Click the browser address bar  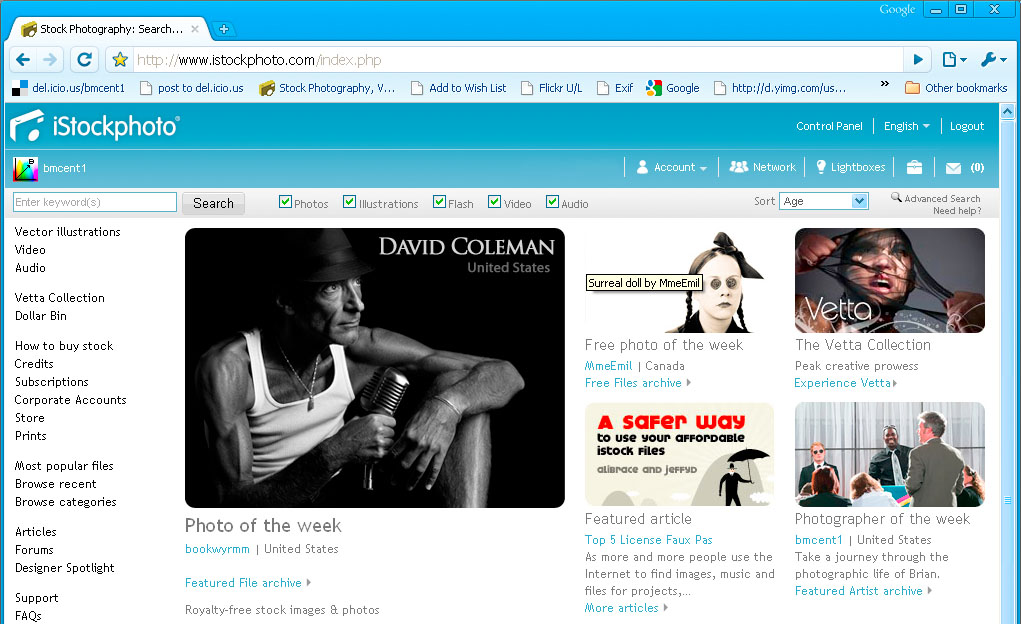[518, 60]
